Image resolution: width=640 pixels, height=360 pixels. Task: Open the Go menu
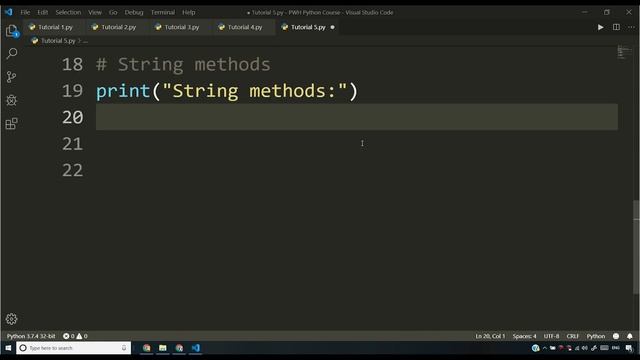pos(113,12)
